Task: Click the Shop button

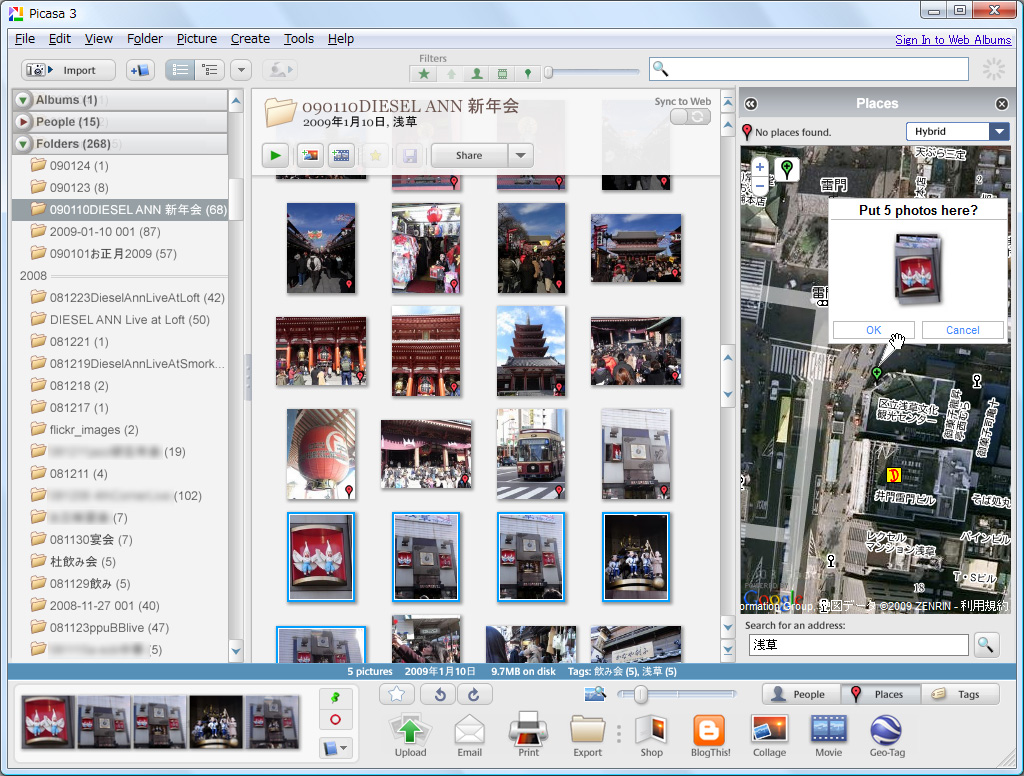Action: 651,735
